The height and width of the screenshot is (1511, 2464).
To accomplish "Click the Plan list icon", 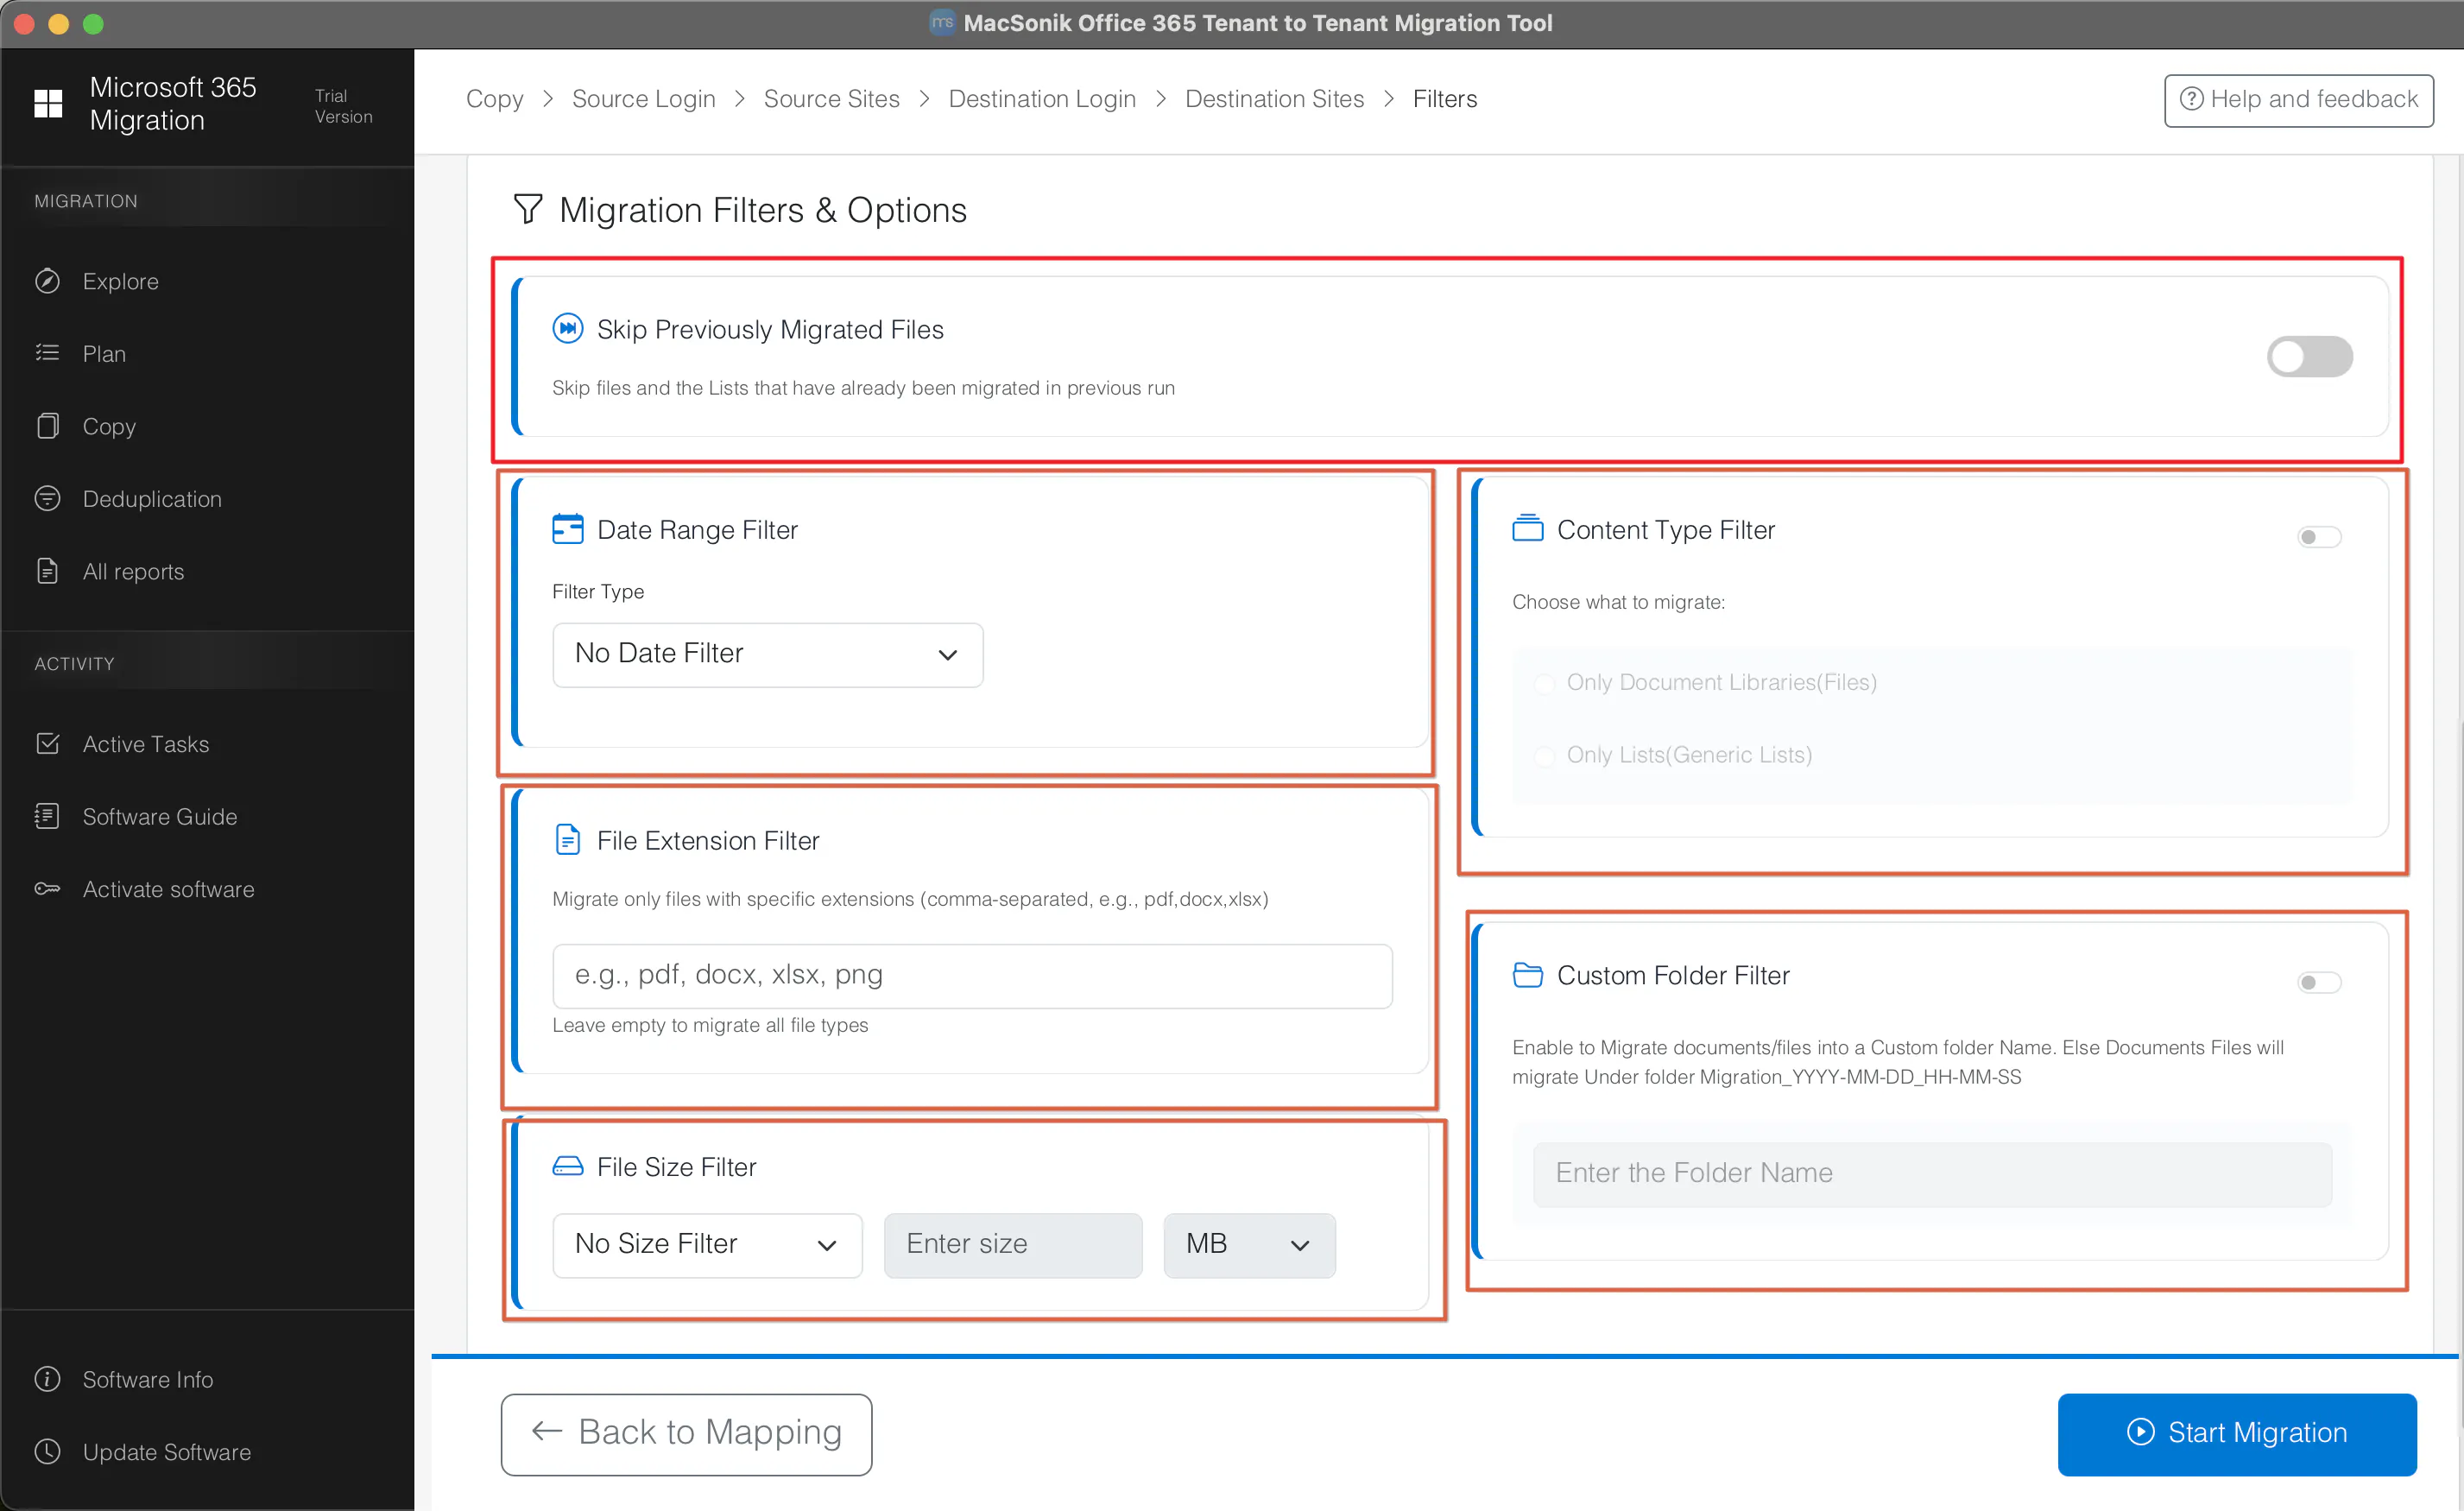I will pos(47,353).
